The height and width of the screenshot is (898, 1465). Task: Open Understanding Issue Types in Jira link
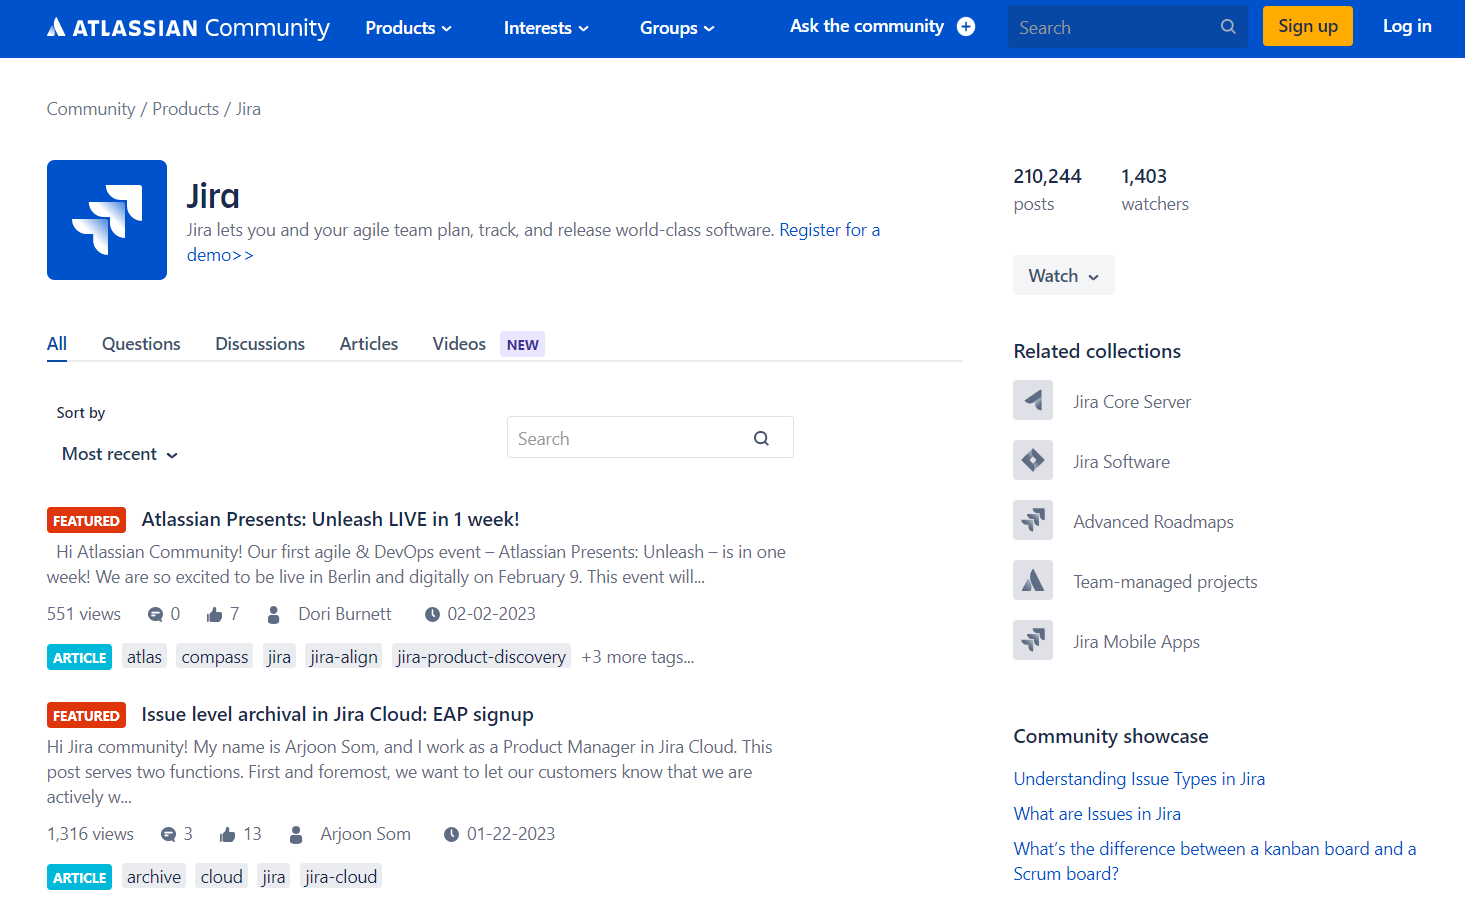pos(1139,779)
